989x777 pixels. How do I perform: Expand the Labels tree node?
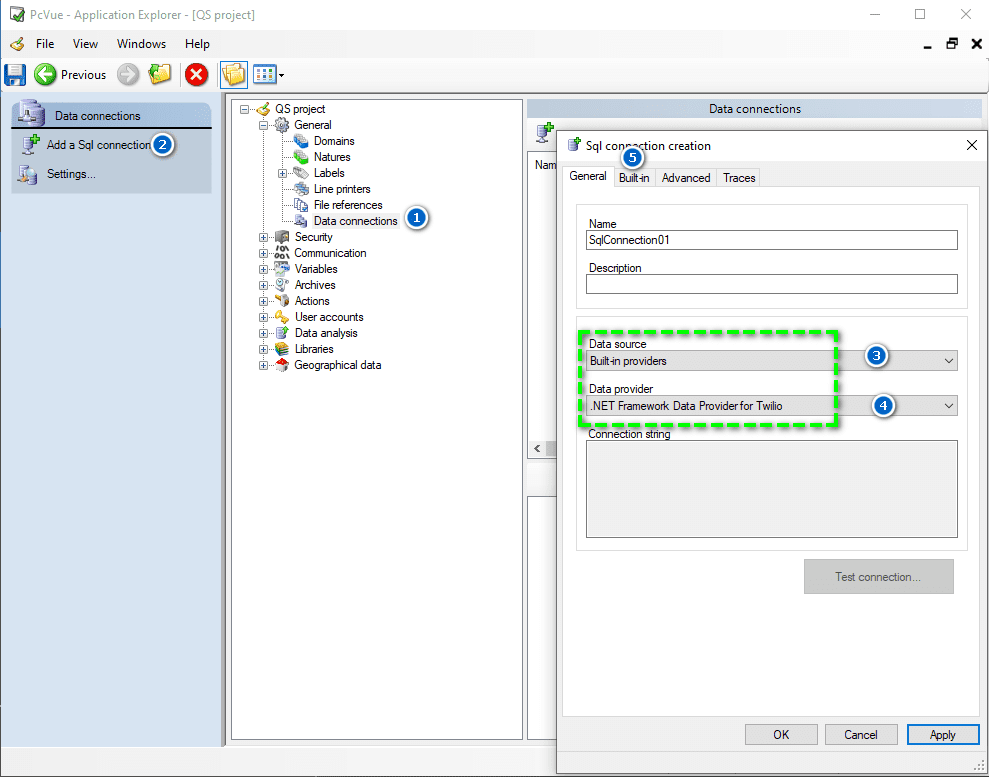tap(283, 173)
